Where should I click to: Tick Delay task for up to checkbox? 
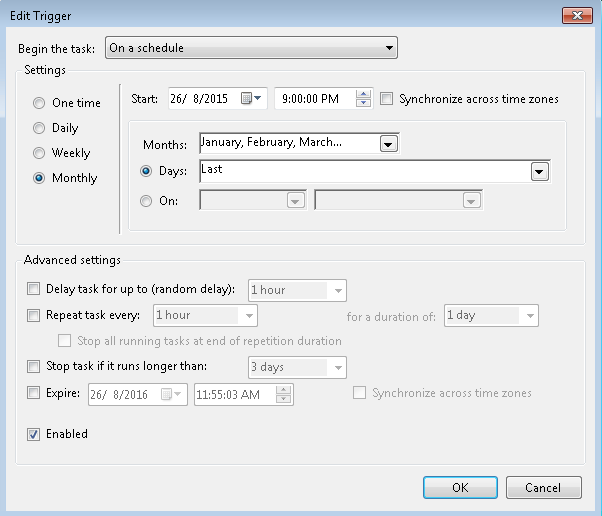[33, 289]
